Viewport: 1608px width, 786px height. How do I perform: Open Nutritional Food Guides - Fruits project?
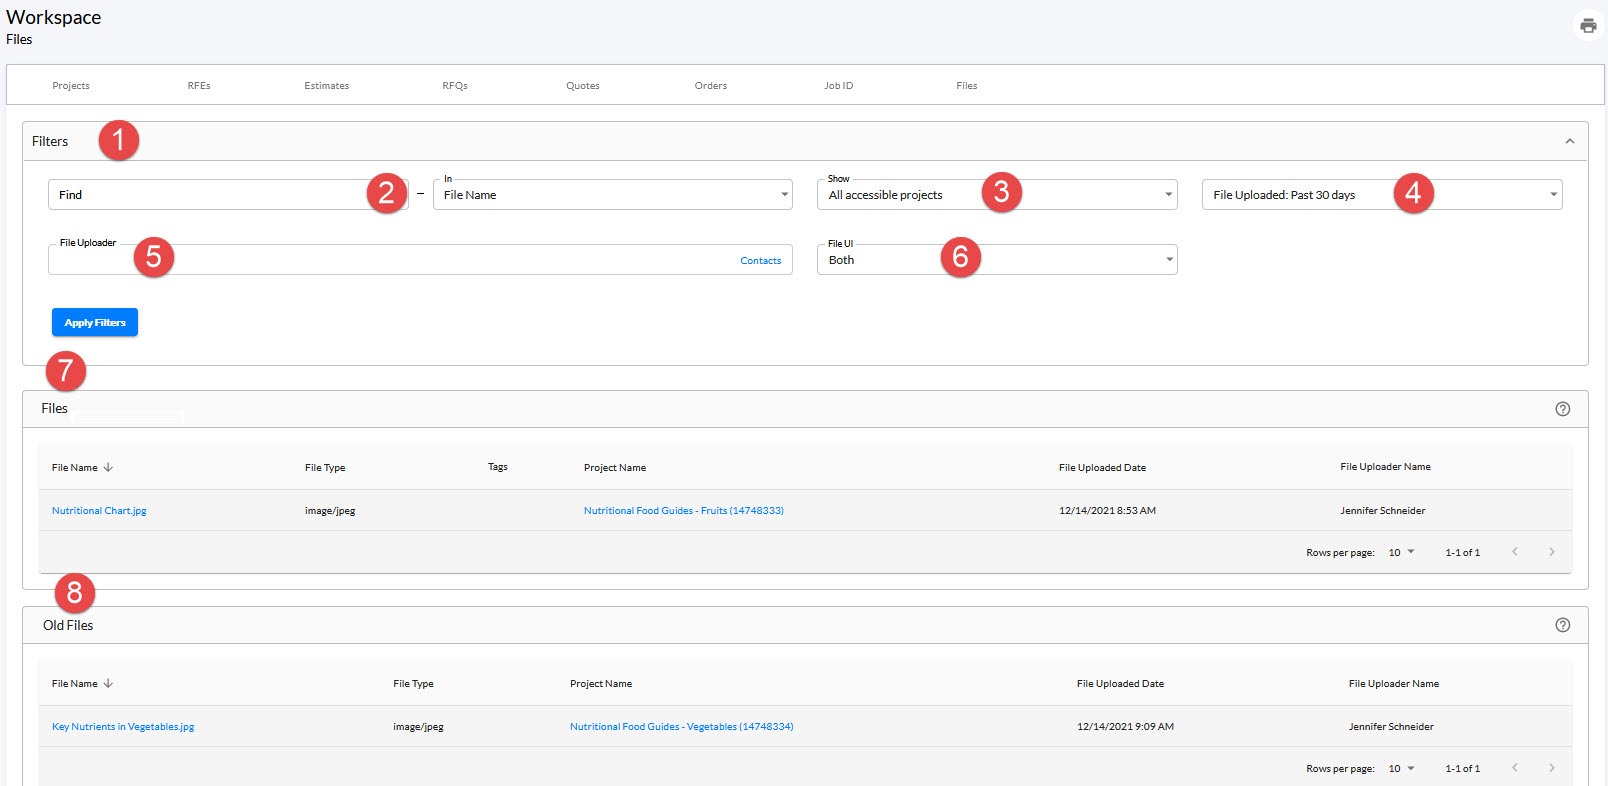684,511
